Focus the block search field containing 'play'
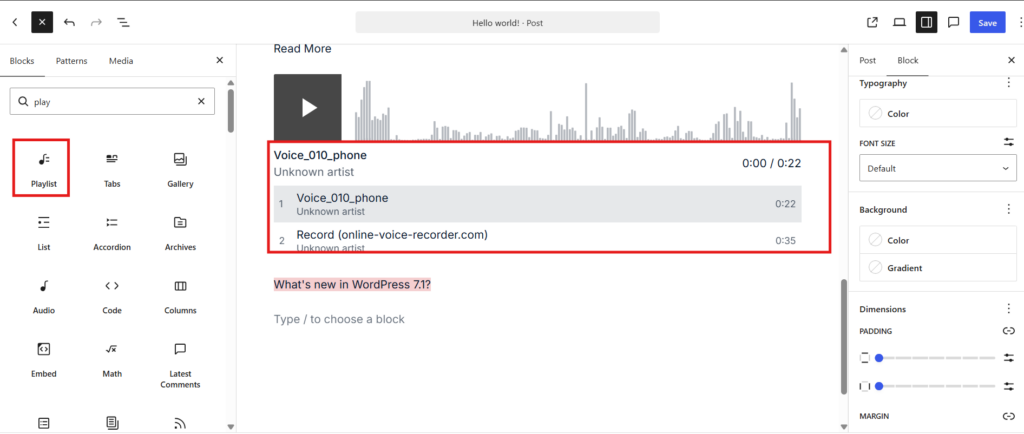Image resolution: width=1024 pixels, height=434 pixels. (x=112, y=101)
